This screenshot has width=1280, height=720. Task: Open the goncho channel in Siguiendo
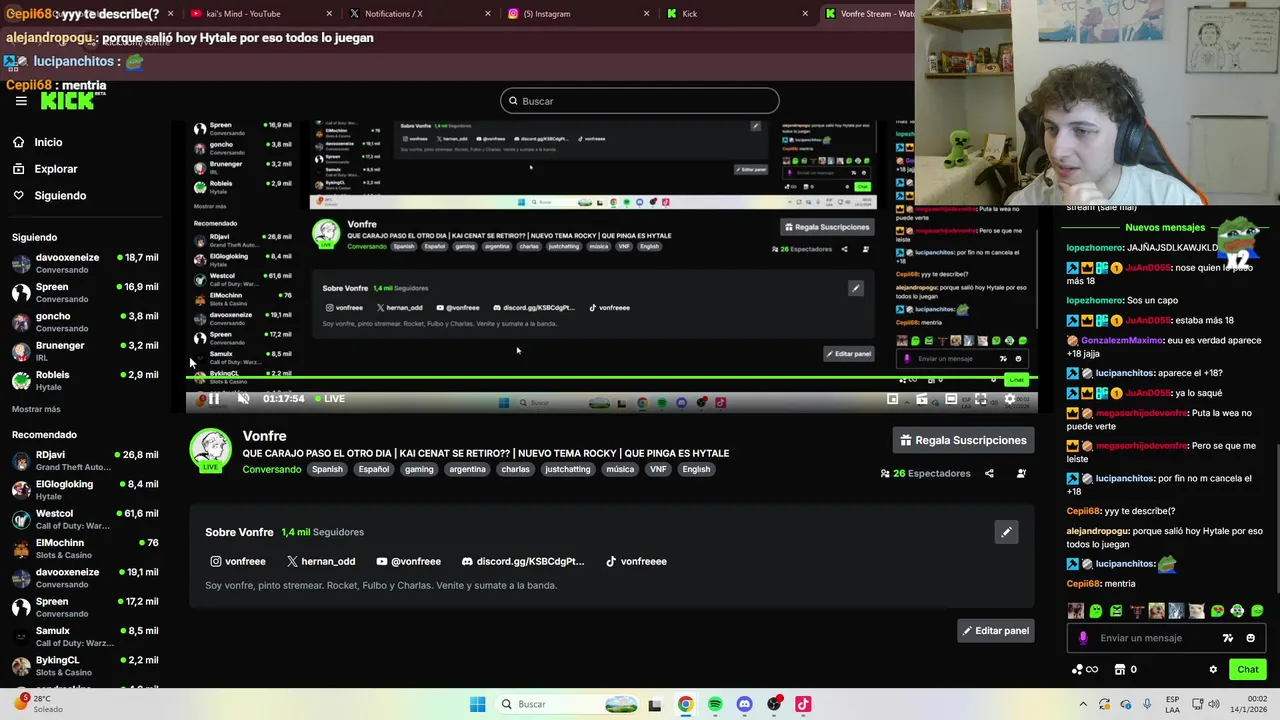point(85,322)
